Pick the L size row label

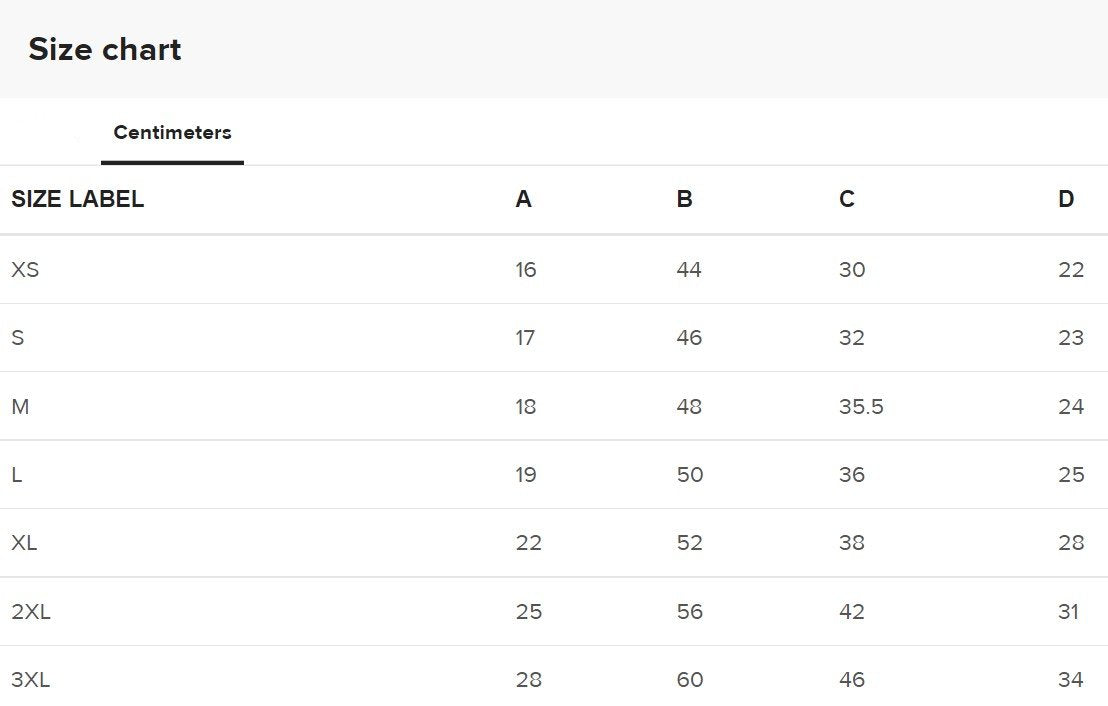pyautogui.click(x=17, y=475)
